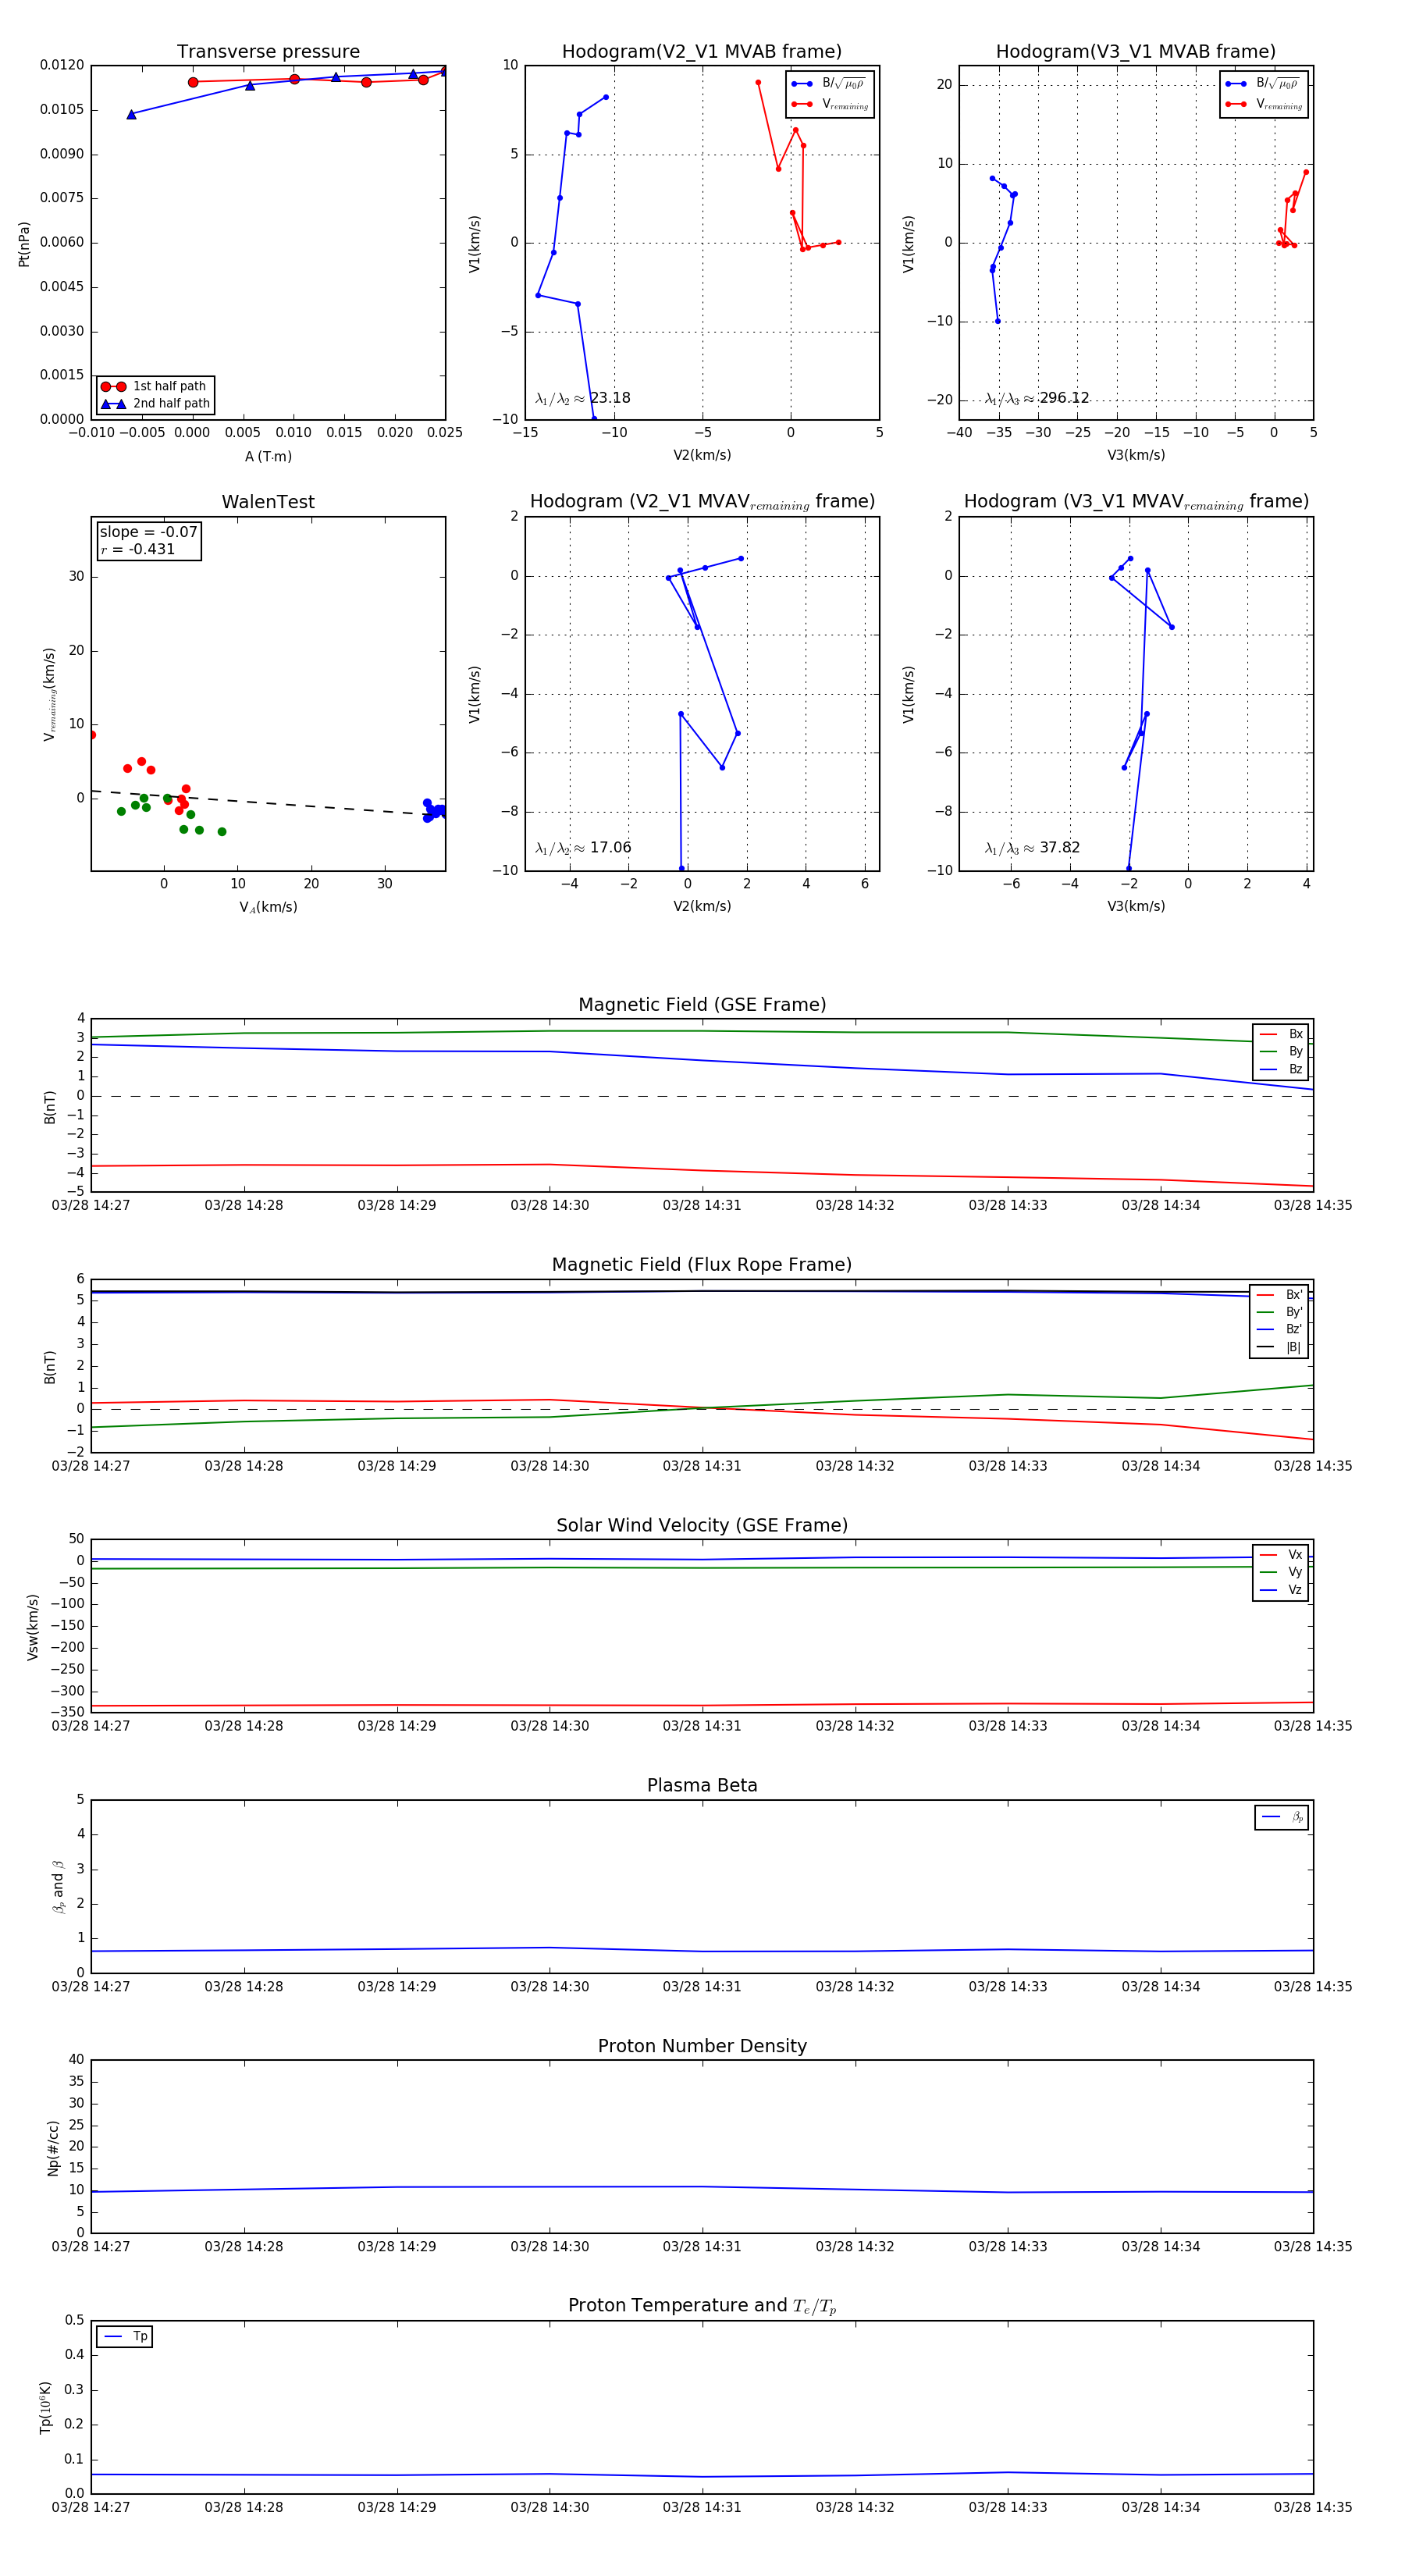
Task: Click the 'Hodogram (V3_V1 MVAV remaining frame)' title
Action: (1136, 502)
